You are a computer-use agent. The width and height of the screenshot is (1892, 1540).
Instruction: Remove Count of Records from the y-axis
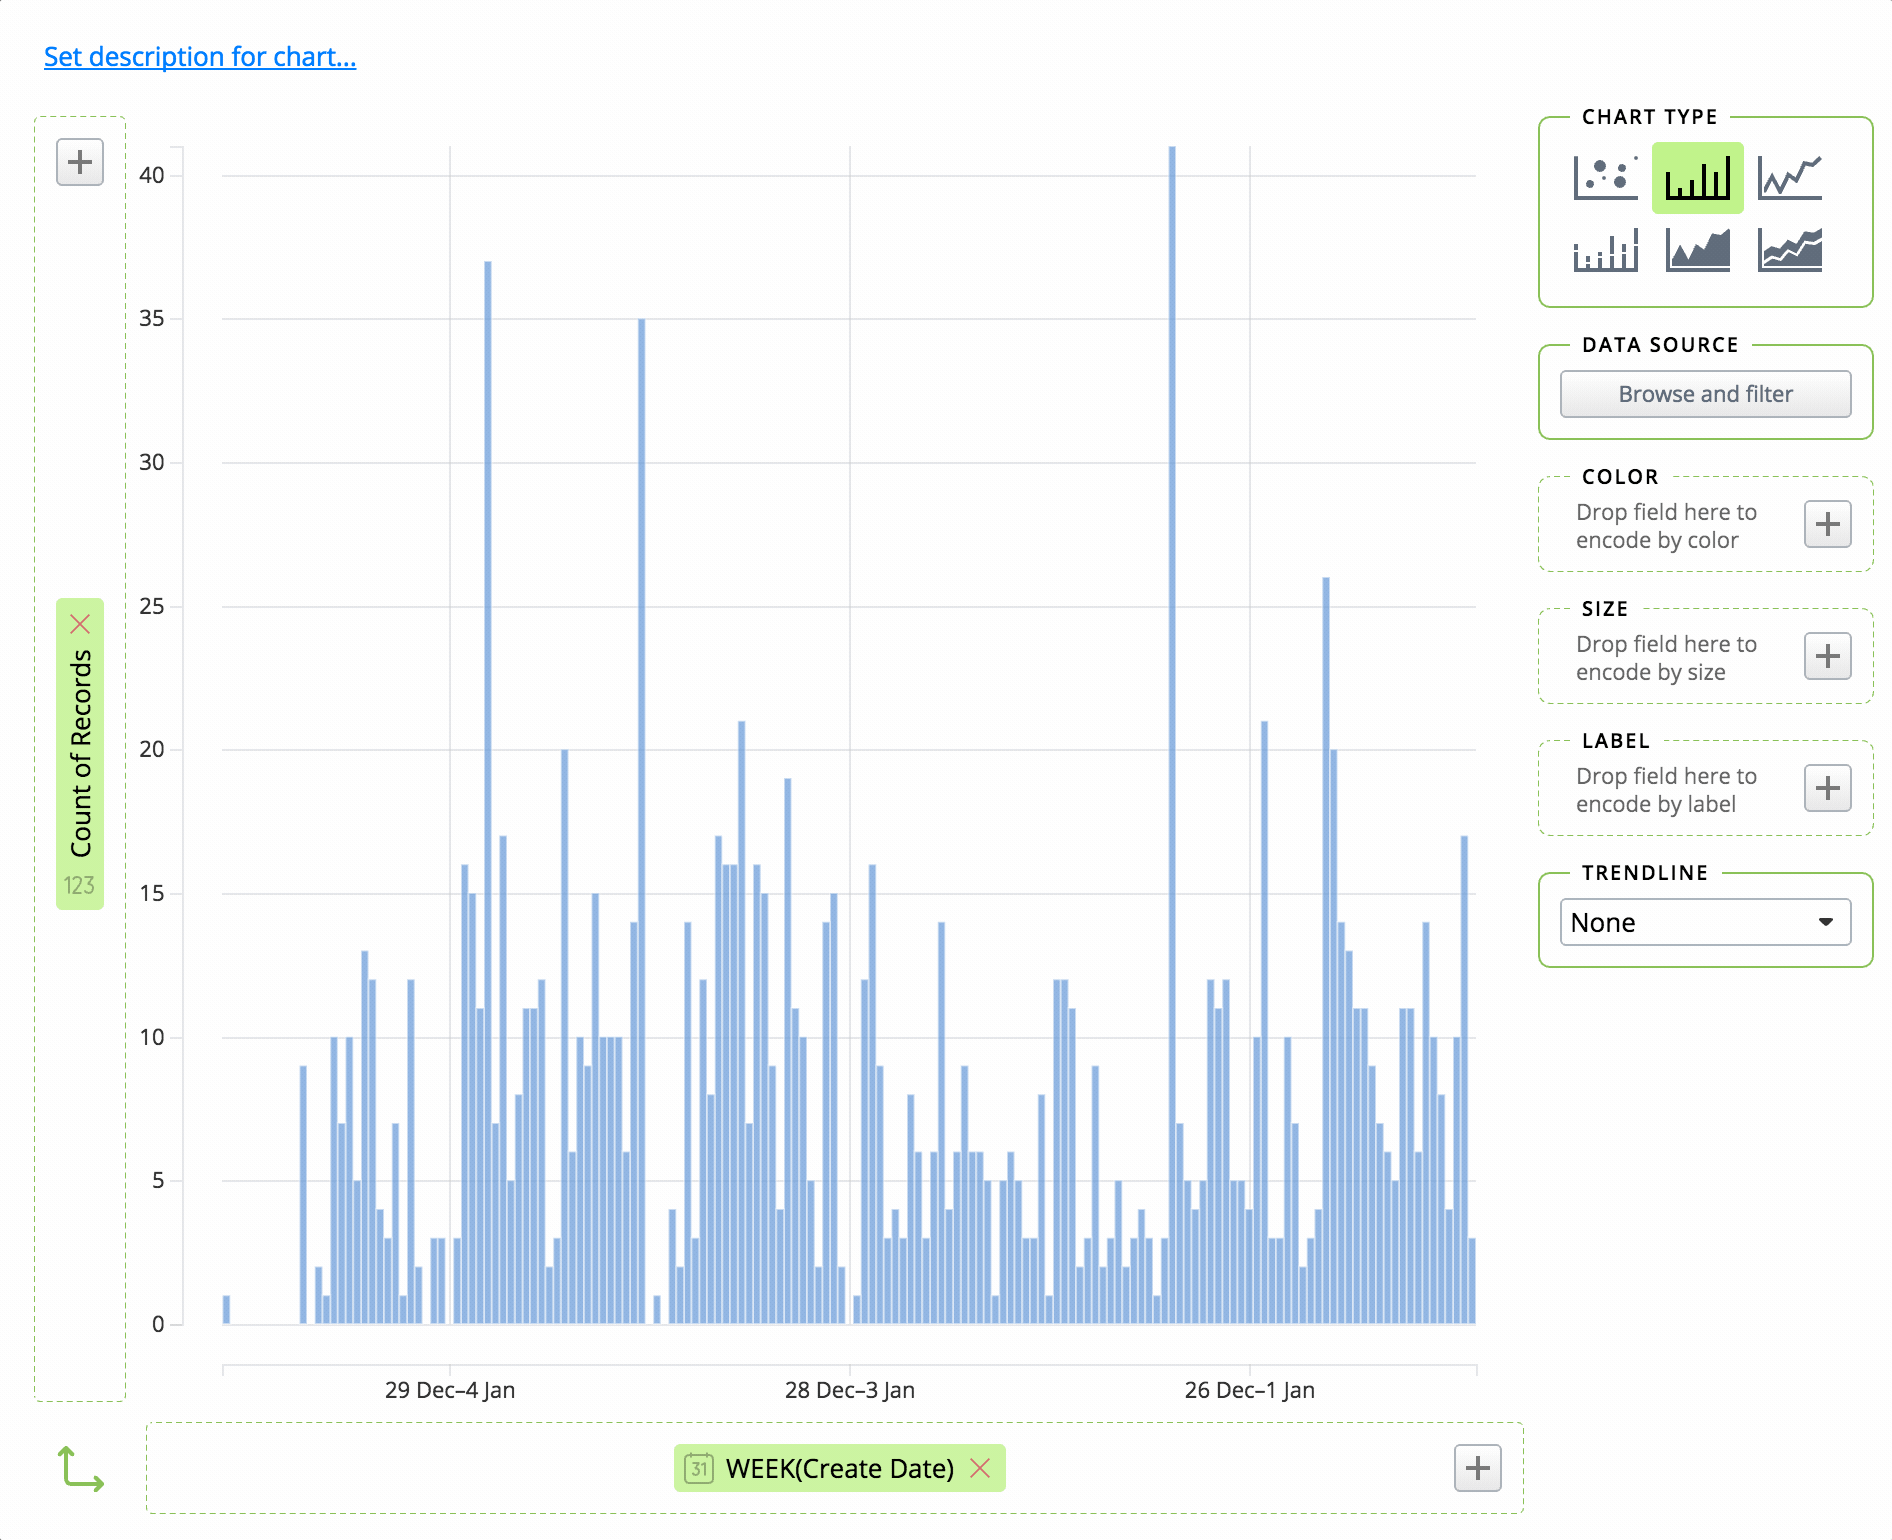81,624
